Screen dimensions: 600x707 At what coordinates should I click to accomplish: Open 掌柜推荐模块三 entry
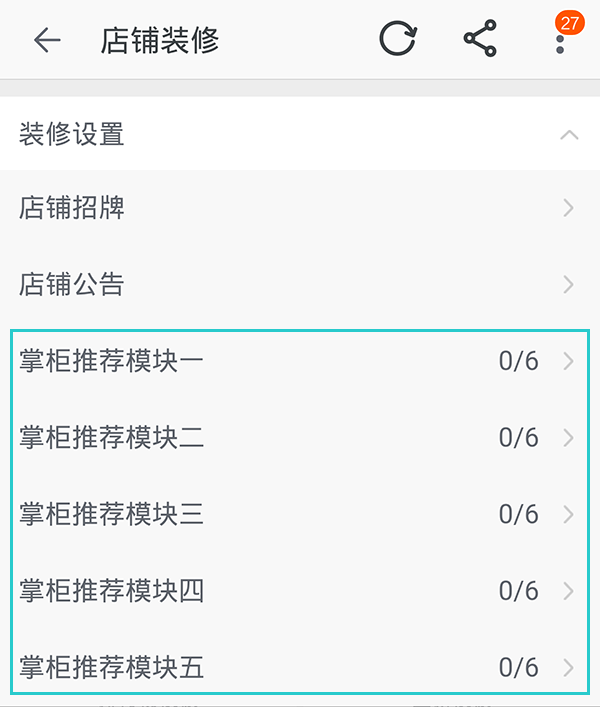(112, 514)
